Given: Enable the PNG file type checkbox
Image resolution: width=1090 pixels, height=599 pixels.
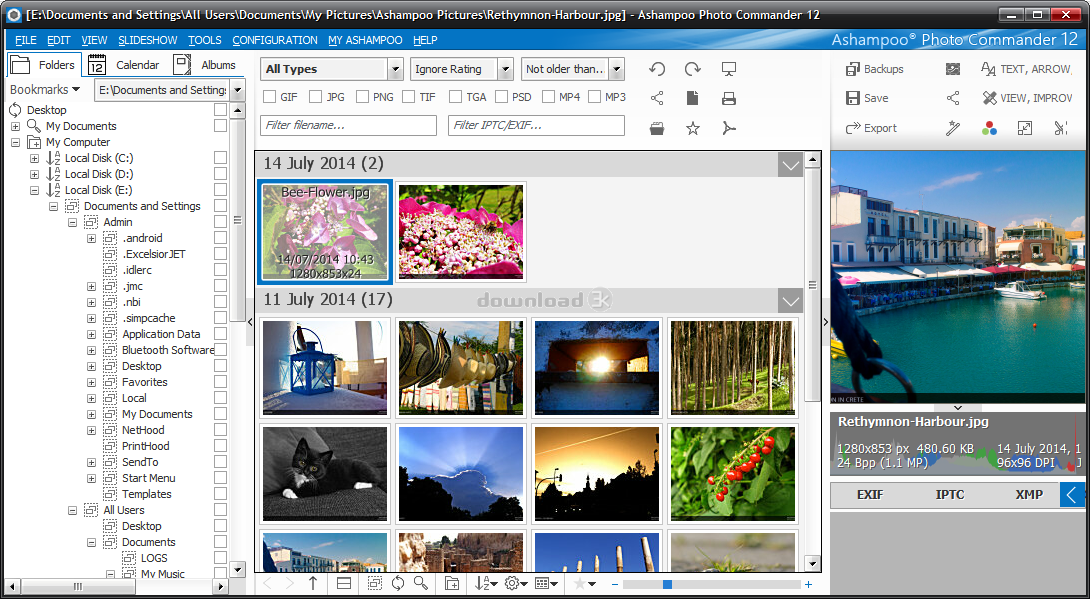Looking at the screenshot, I should click(362, 97).
